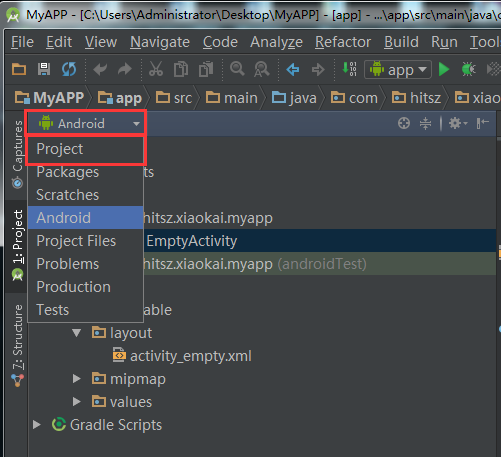Select the Gradle Scripts row
The width and height of the screenshot is (501, 457).
[107, 425]
